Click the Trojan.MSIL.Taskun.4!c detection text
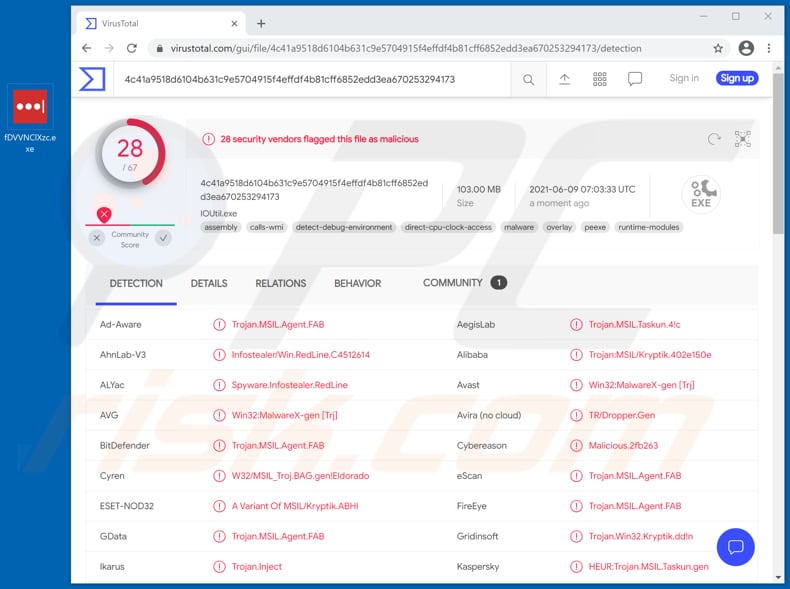 (x=634, y=324)
